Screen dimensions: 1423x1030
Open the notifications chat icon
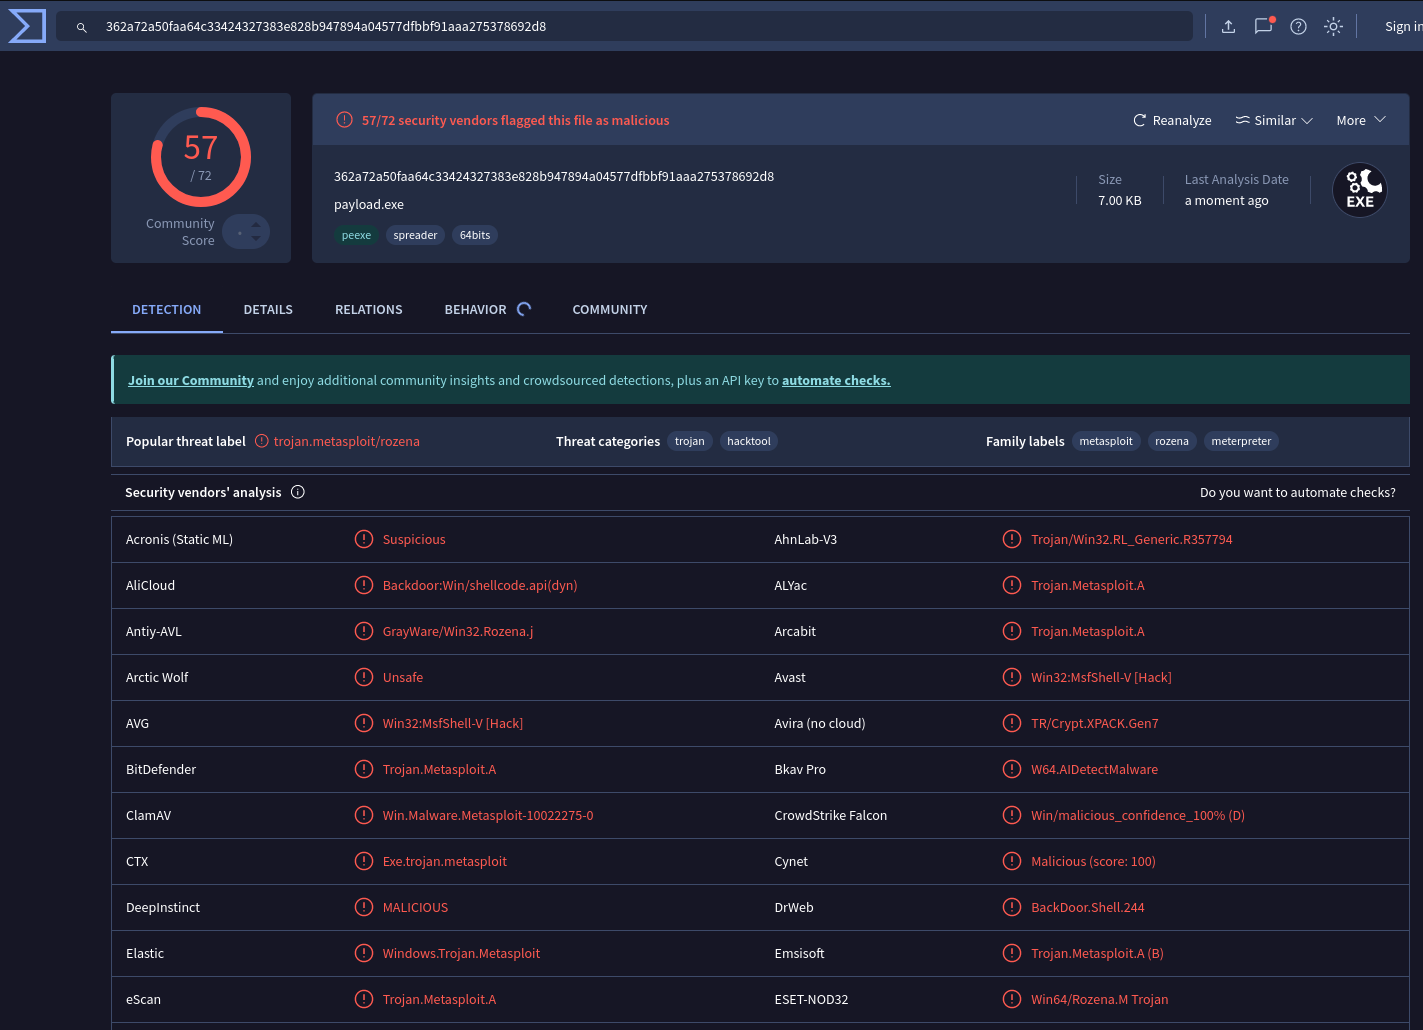1264,26
